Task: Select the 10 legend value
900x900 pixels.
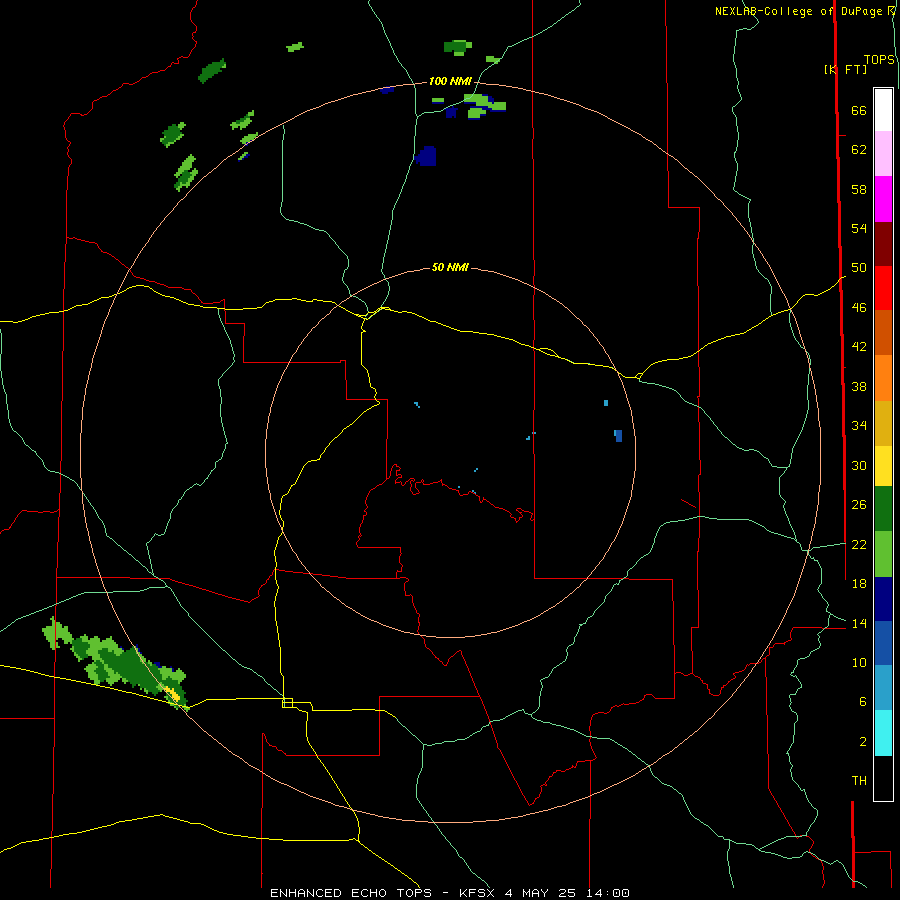Action: pyautogui.click(x=859, y=662)
